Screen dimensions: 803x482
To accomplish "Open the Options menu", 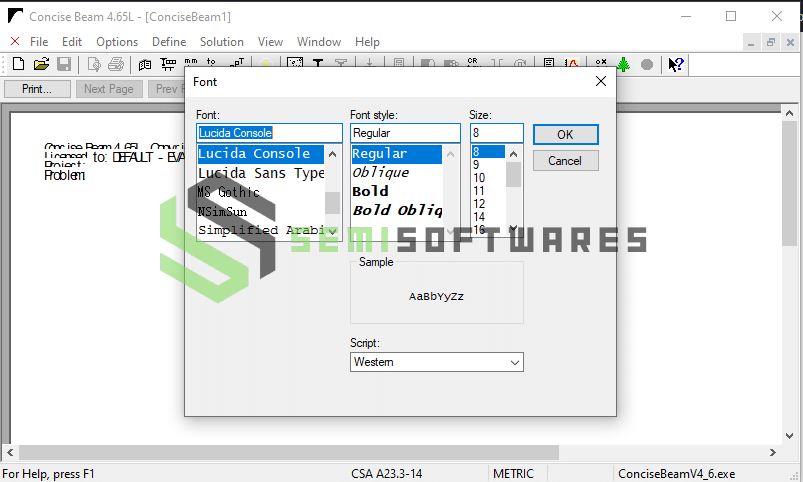I will pos(117,42).
